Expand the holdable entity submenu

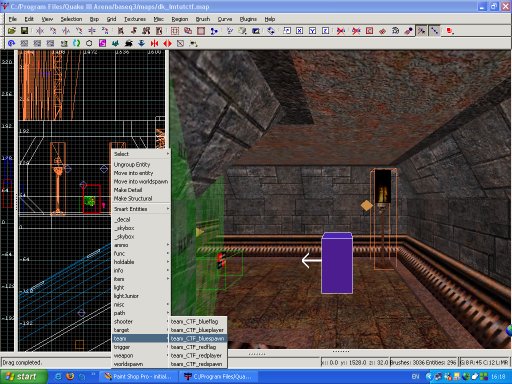click(141, 262)
